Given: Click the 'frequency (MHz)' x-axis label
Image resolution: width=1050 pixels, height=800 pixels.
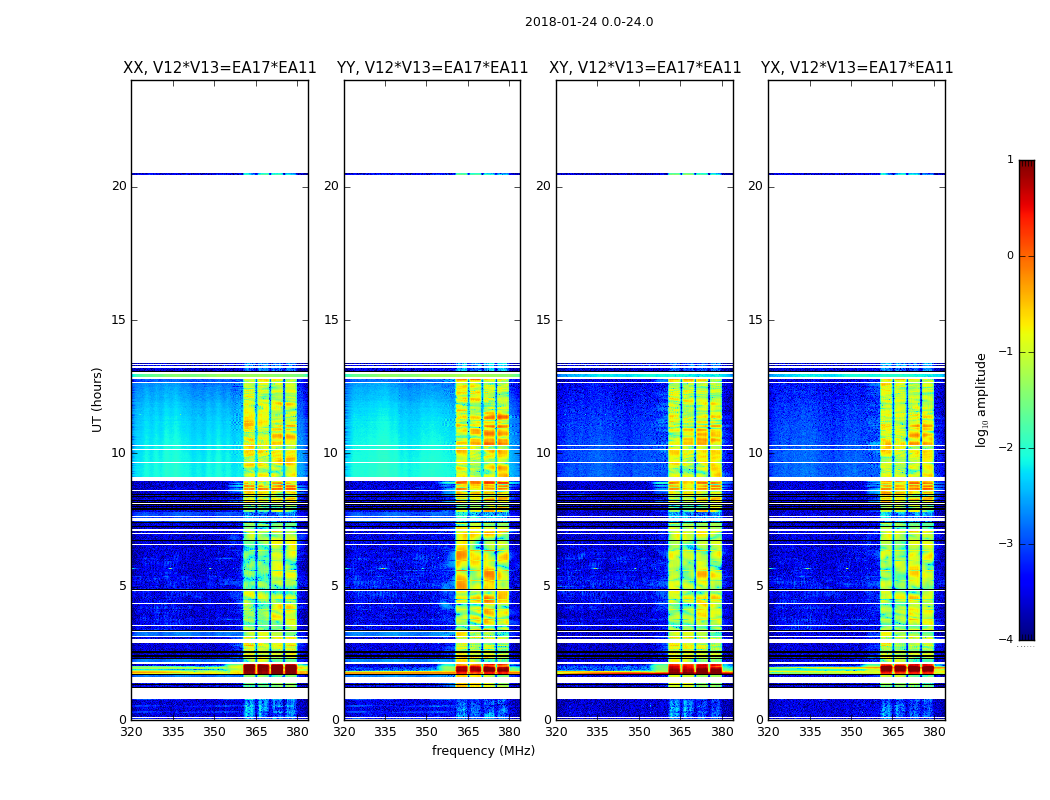Looking at the screenshot, I should (483, 751).
